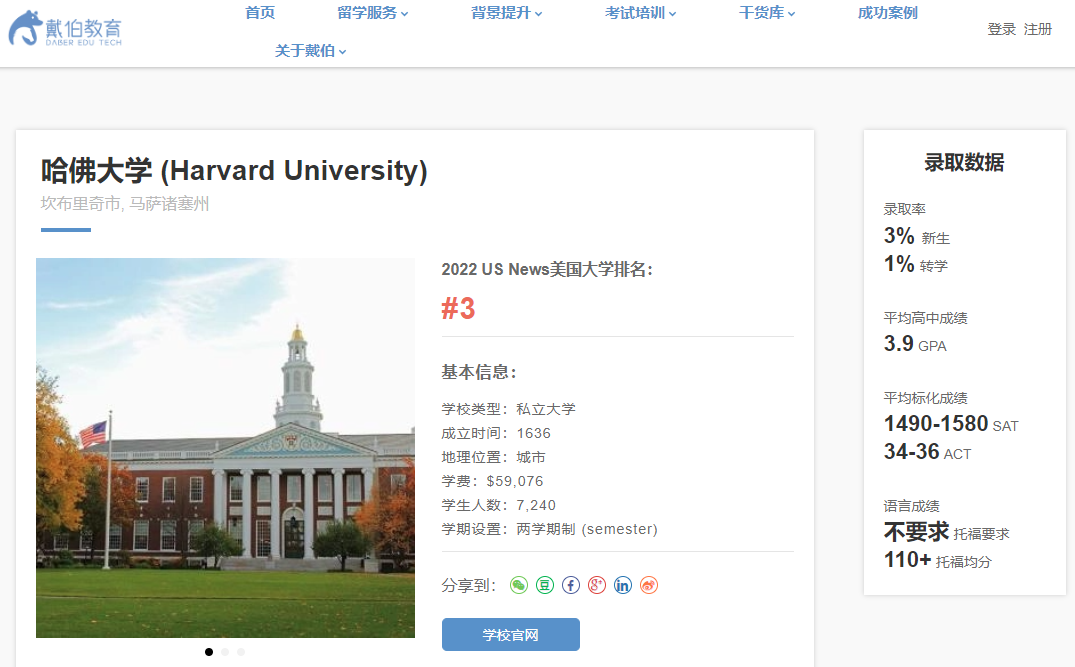The width and height of the screenshot is (1075, 667).
Task: Click the 学校官网 button
Action: (510, 634)
